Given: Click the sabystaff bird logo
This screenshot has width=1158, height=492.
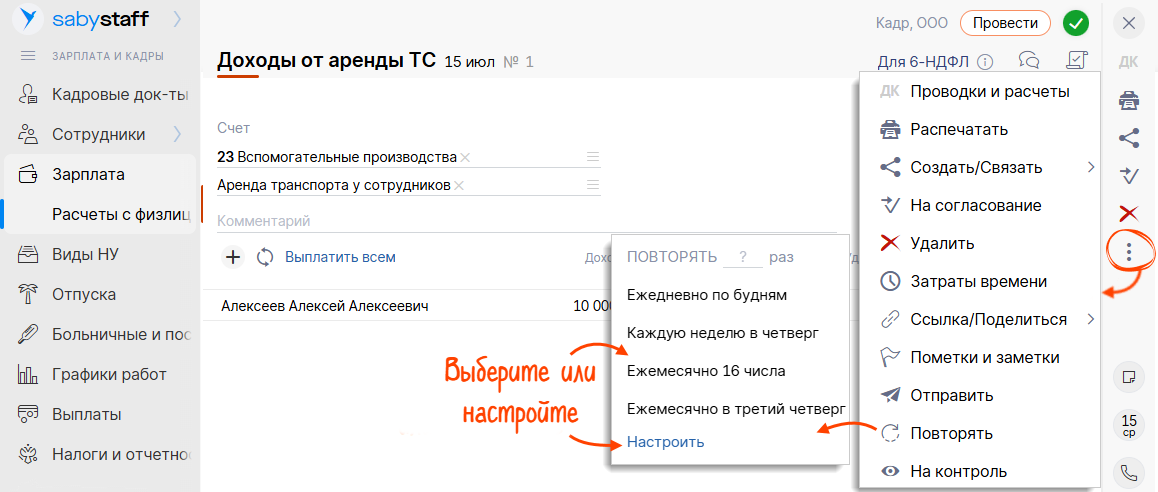Looking at the screenshot, I should pyautogui.click(x=29, y=20).
